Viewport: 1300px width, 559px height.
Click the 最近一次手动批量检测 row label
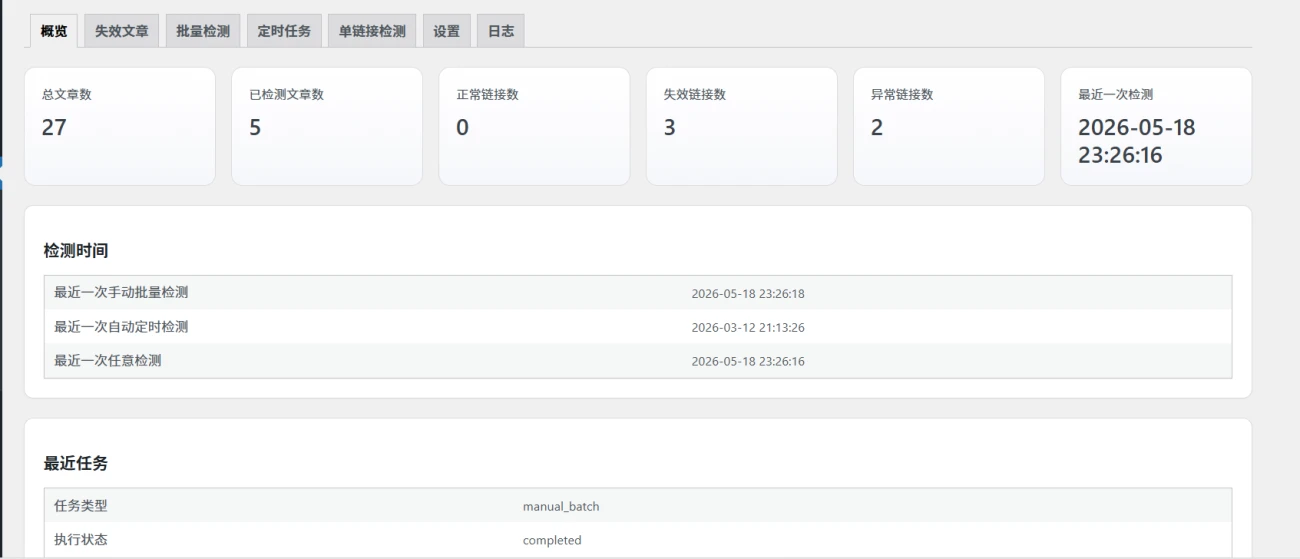[121, 293]
